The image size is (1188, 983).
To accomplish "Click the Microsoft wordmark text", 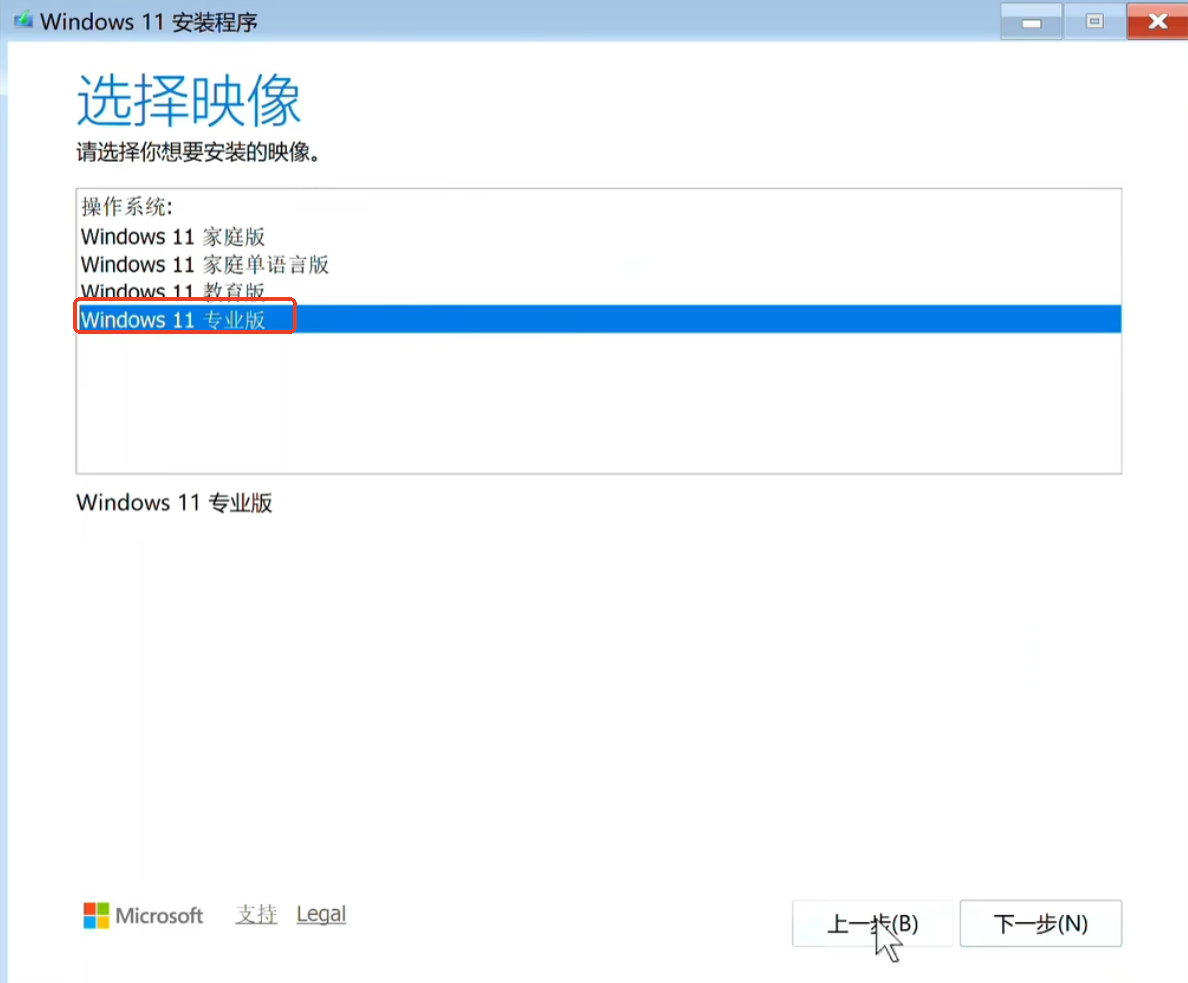I will tap(159, 915).
